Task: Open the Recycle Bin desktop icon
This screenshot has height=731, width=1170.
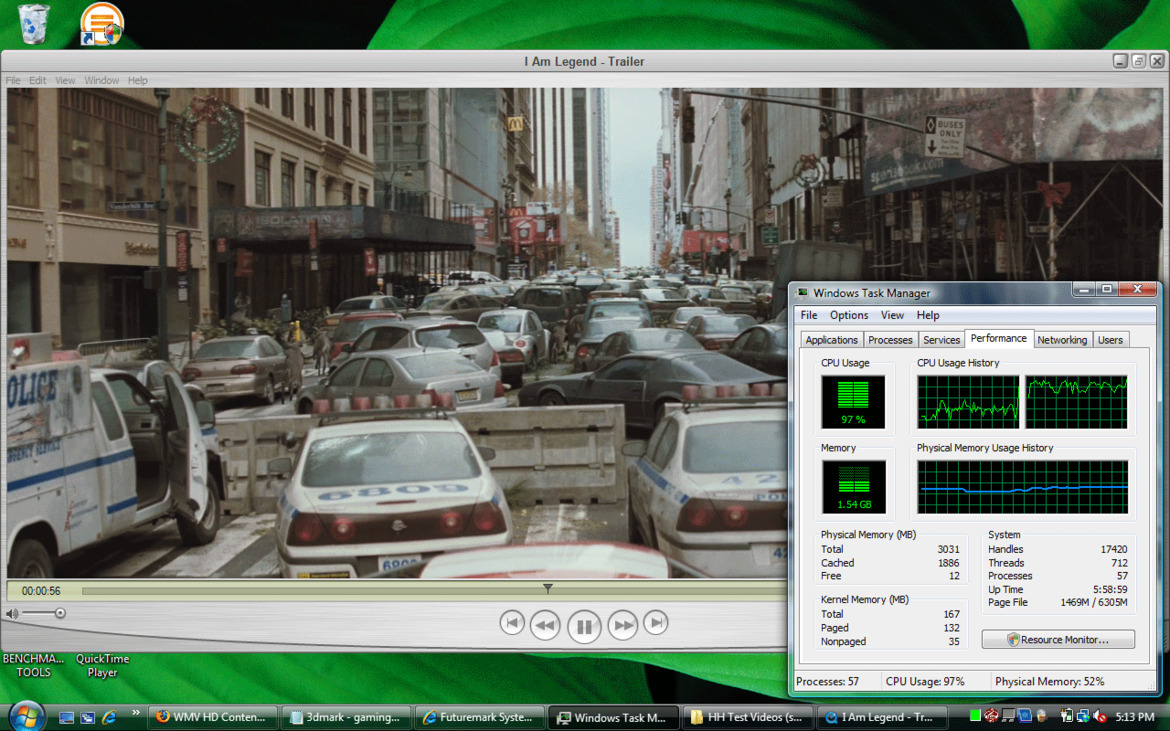Action: point(33,23)
